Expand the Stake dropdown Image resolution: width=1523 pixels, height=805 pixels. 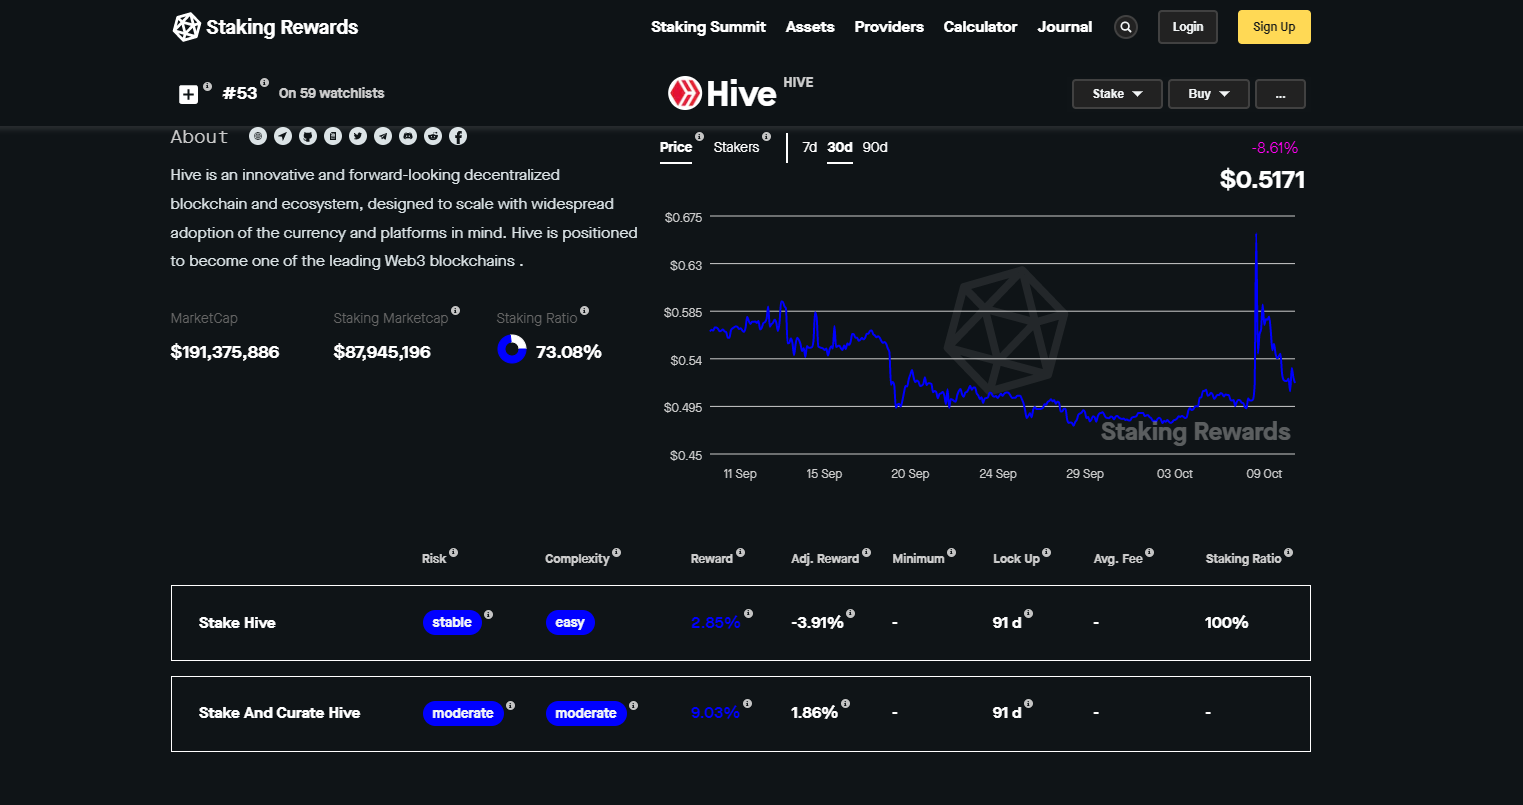point(1117,94)
